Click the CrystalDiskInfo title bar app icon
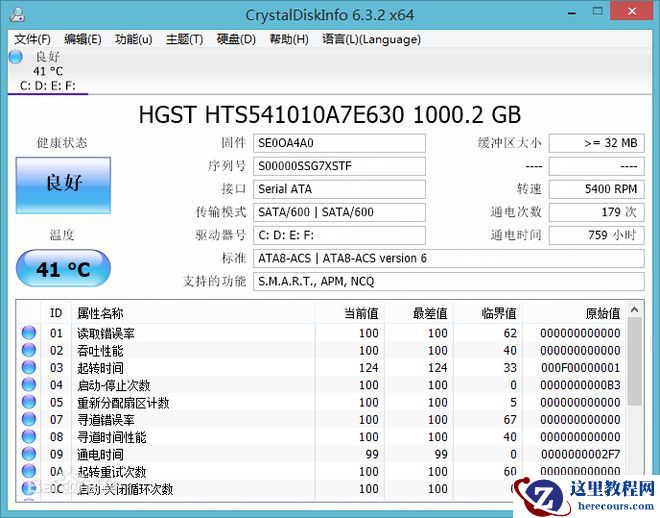 17,14
